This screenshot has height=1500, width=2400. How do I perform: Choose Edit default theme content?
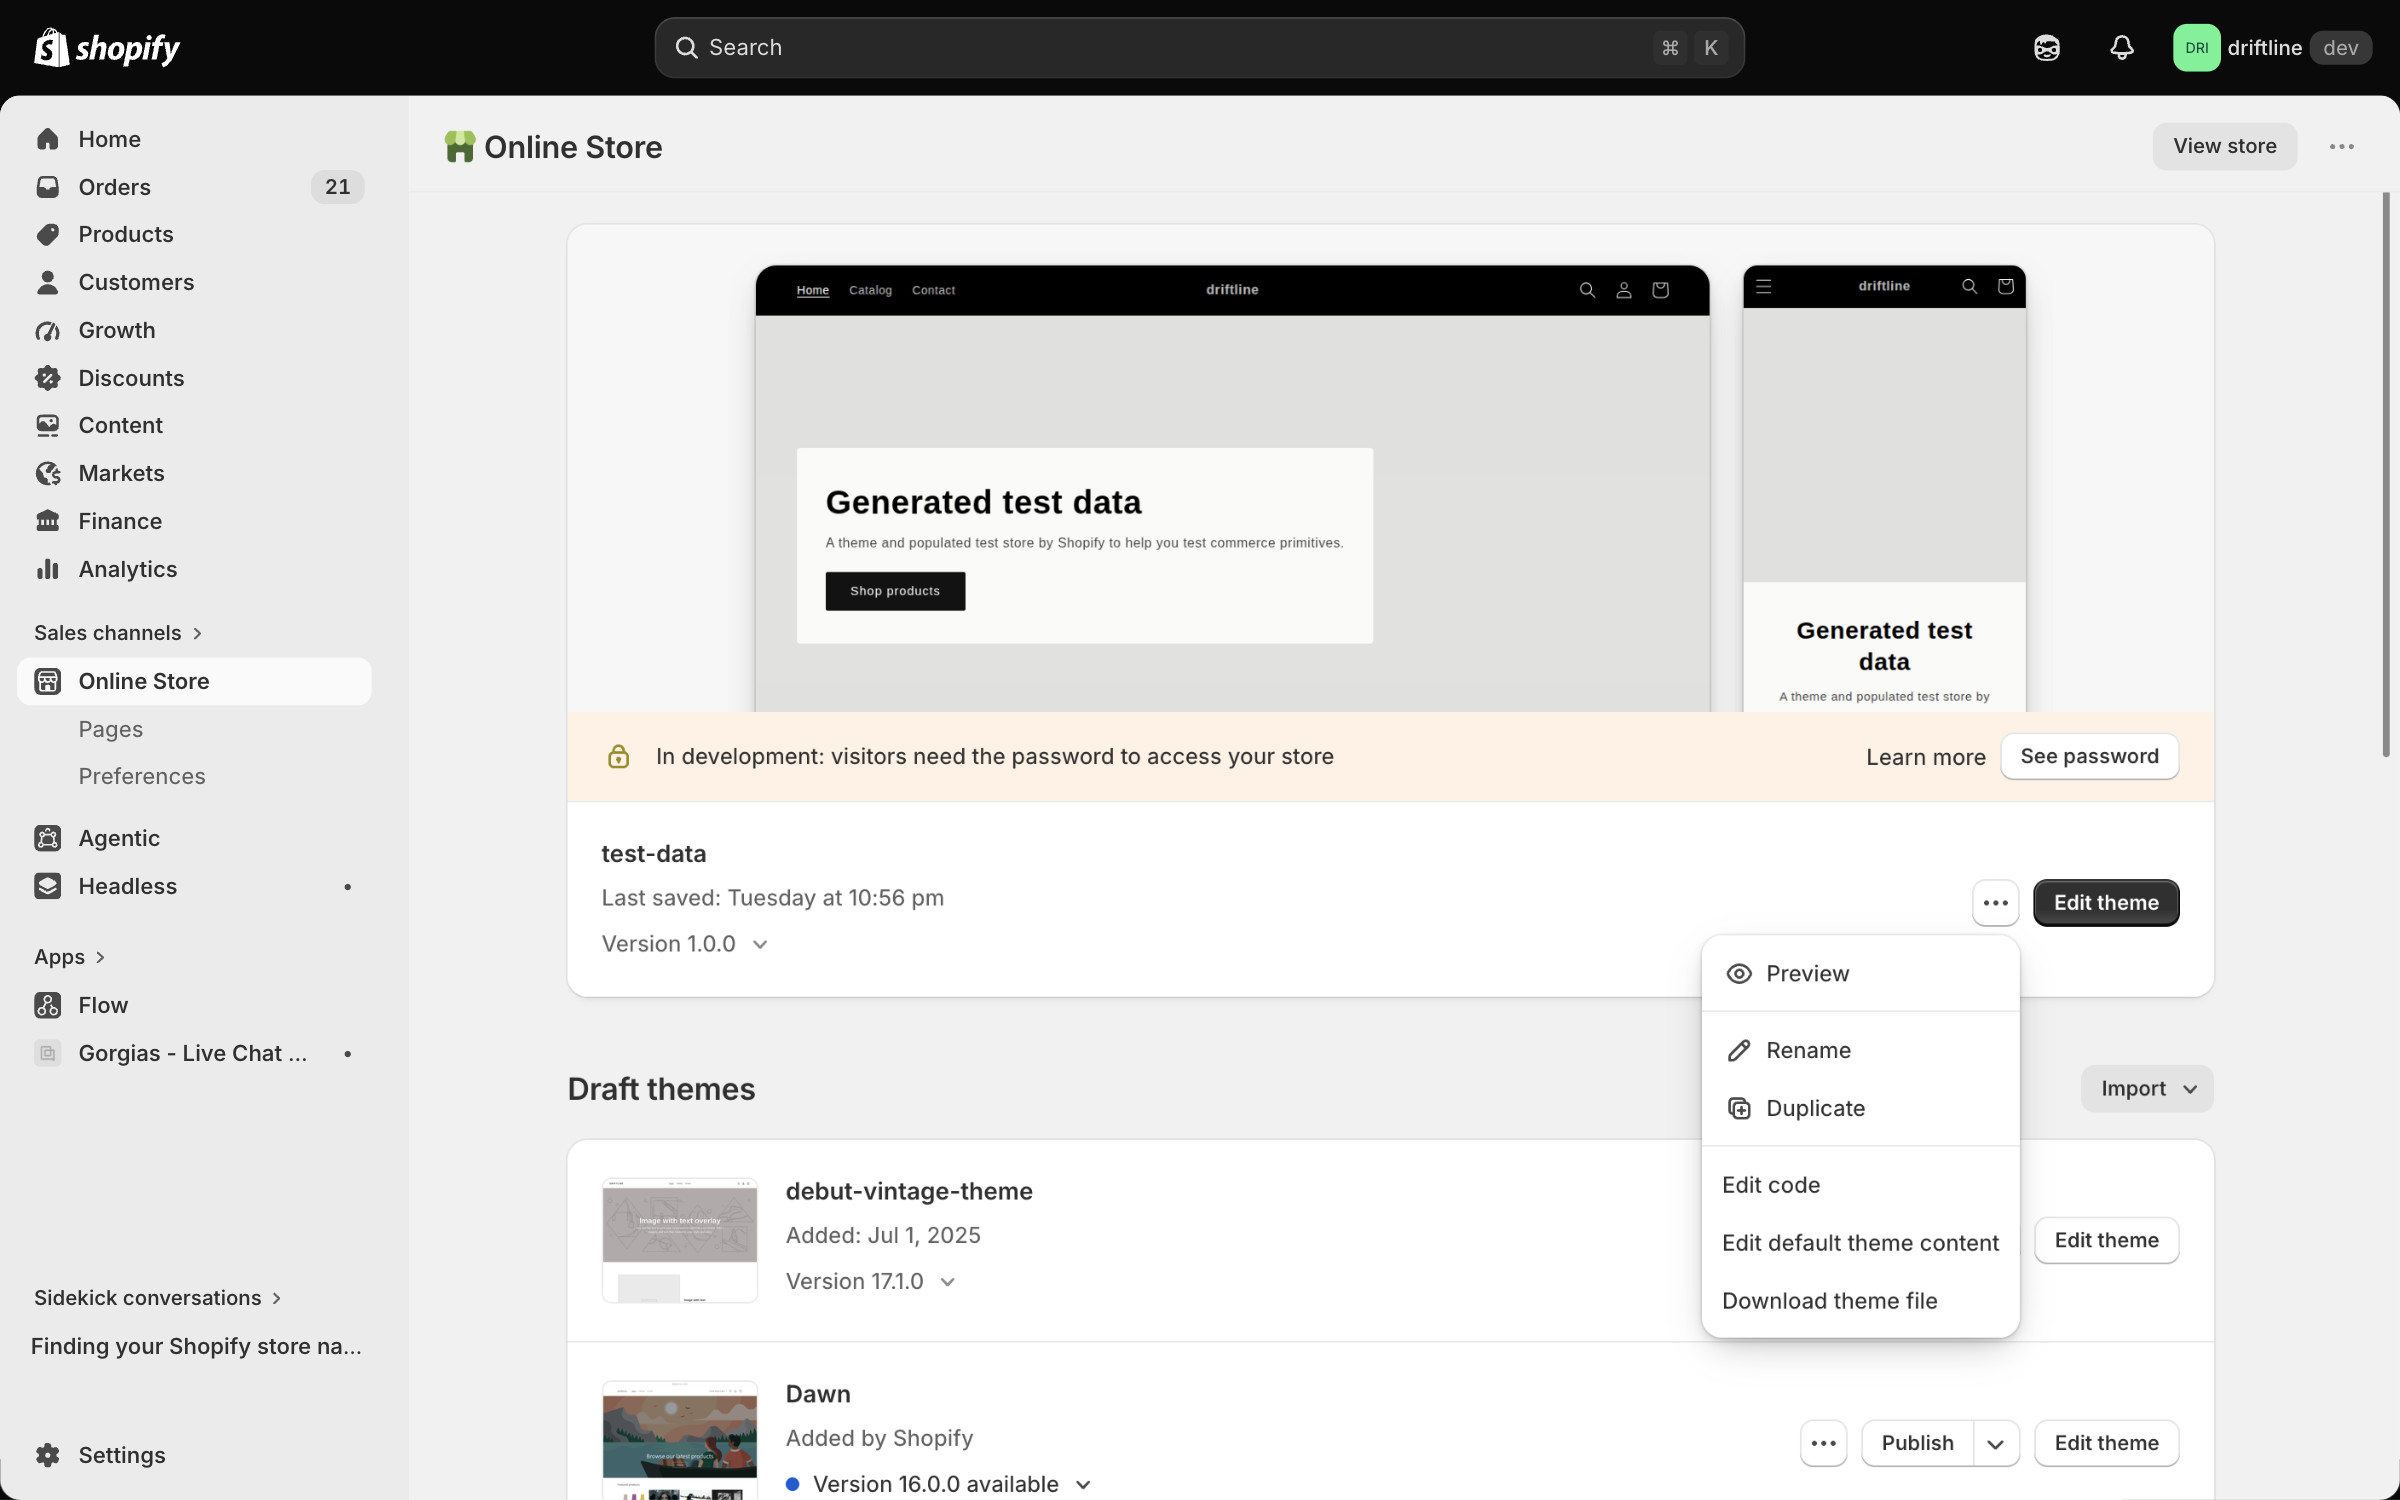tap(1860, 1243)
